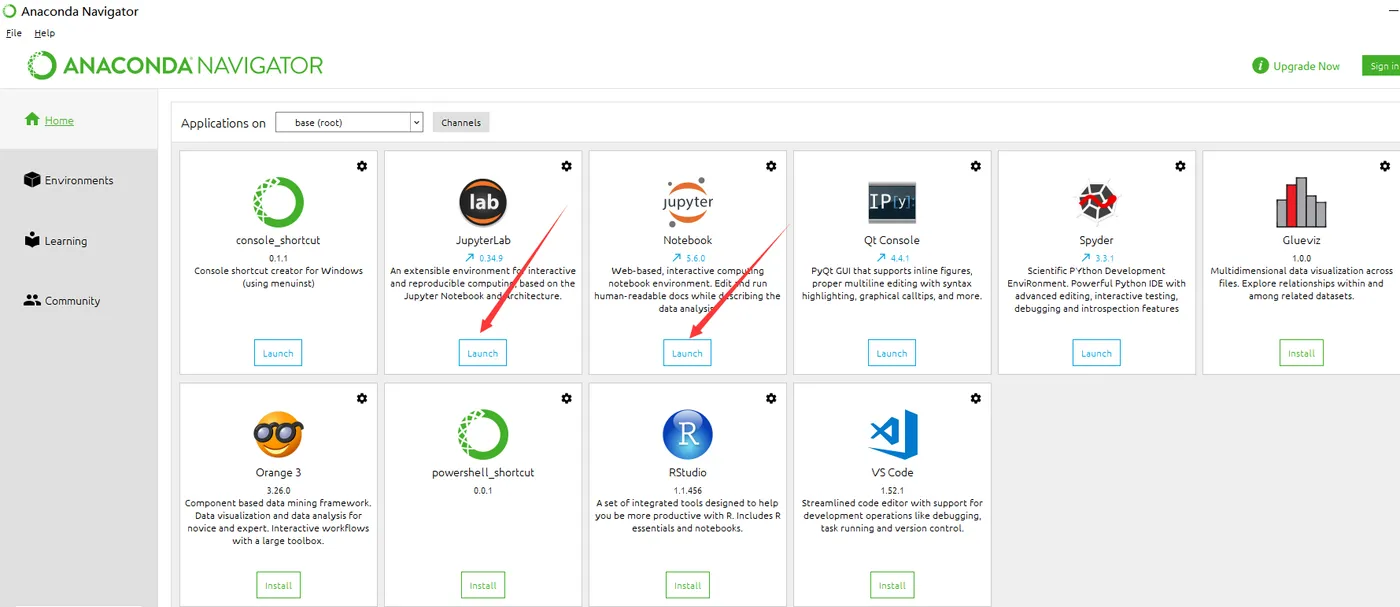Screen dimensions: 1400x607
Task: Click the Home house icon in sidebar
Action: pyautogui.click(x=32, y=119)
